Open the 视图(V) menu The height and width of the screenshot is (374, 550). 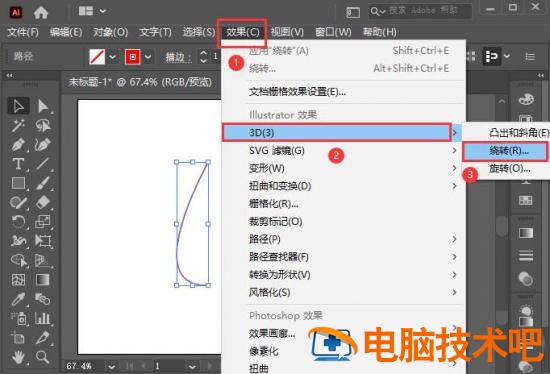287,32
